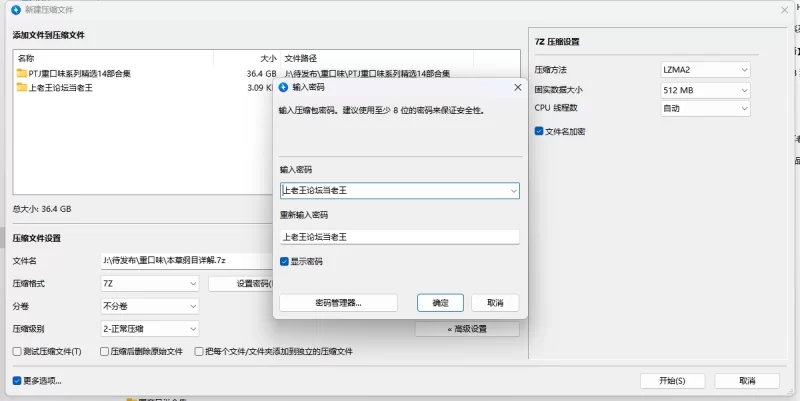Screen dimensions: 800x401
Task: Check 把每个文件/文件夹添加到独立的压缩文件 option
Action: [199, 352]
